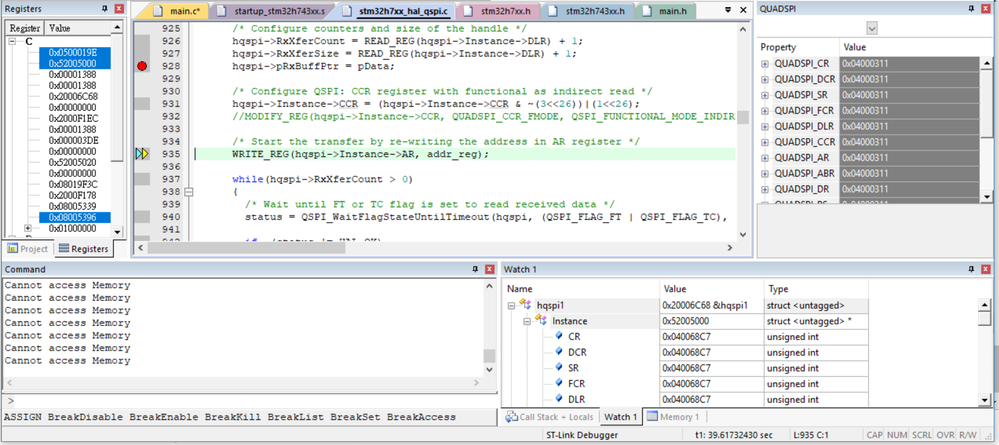Expand the QUADSPI_DCR property
The width and height of the screenshot is (999, 445).
point(765,80)
